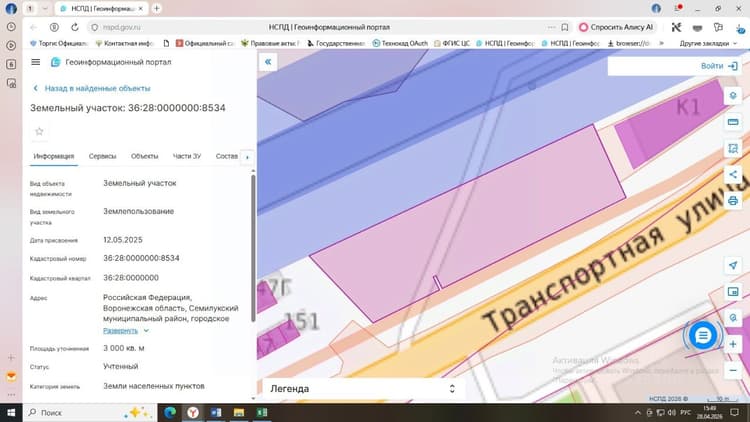Zoom in the map with plus button
The image size is (750, 422).
coord(733,344)
